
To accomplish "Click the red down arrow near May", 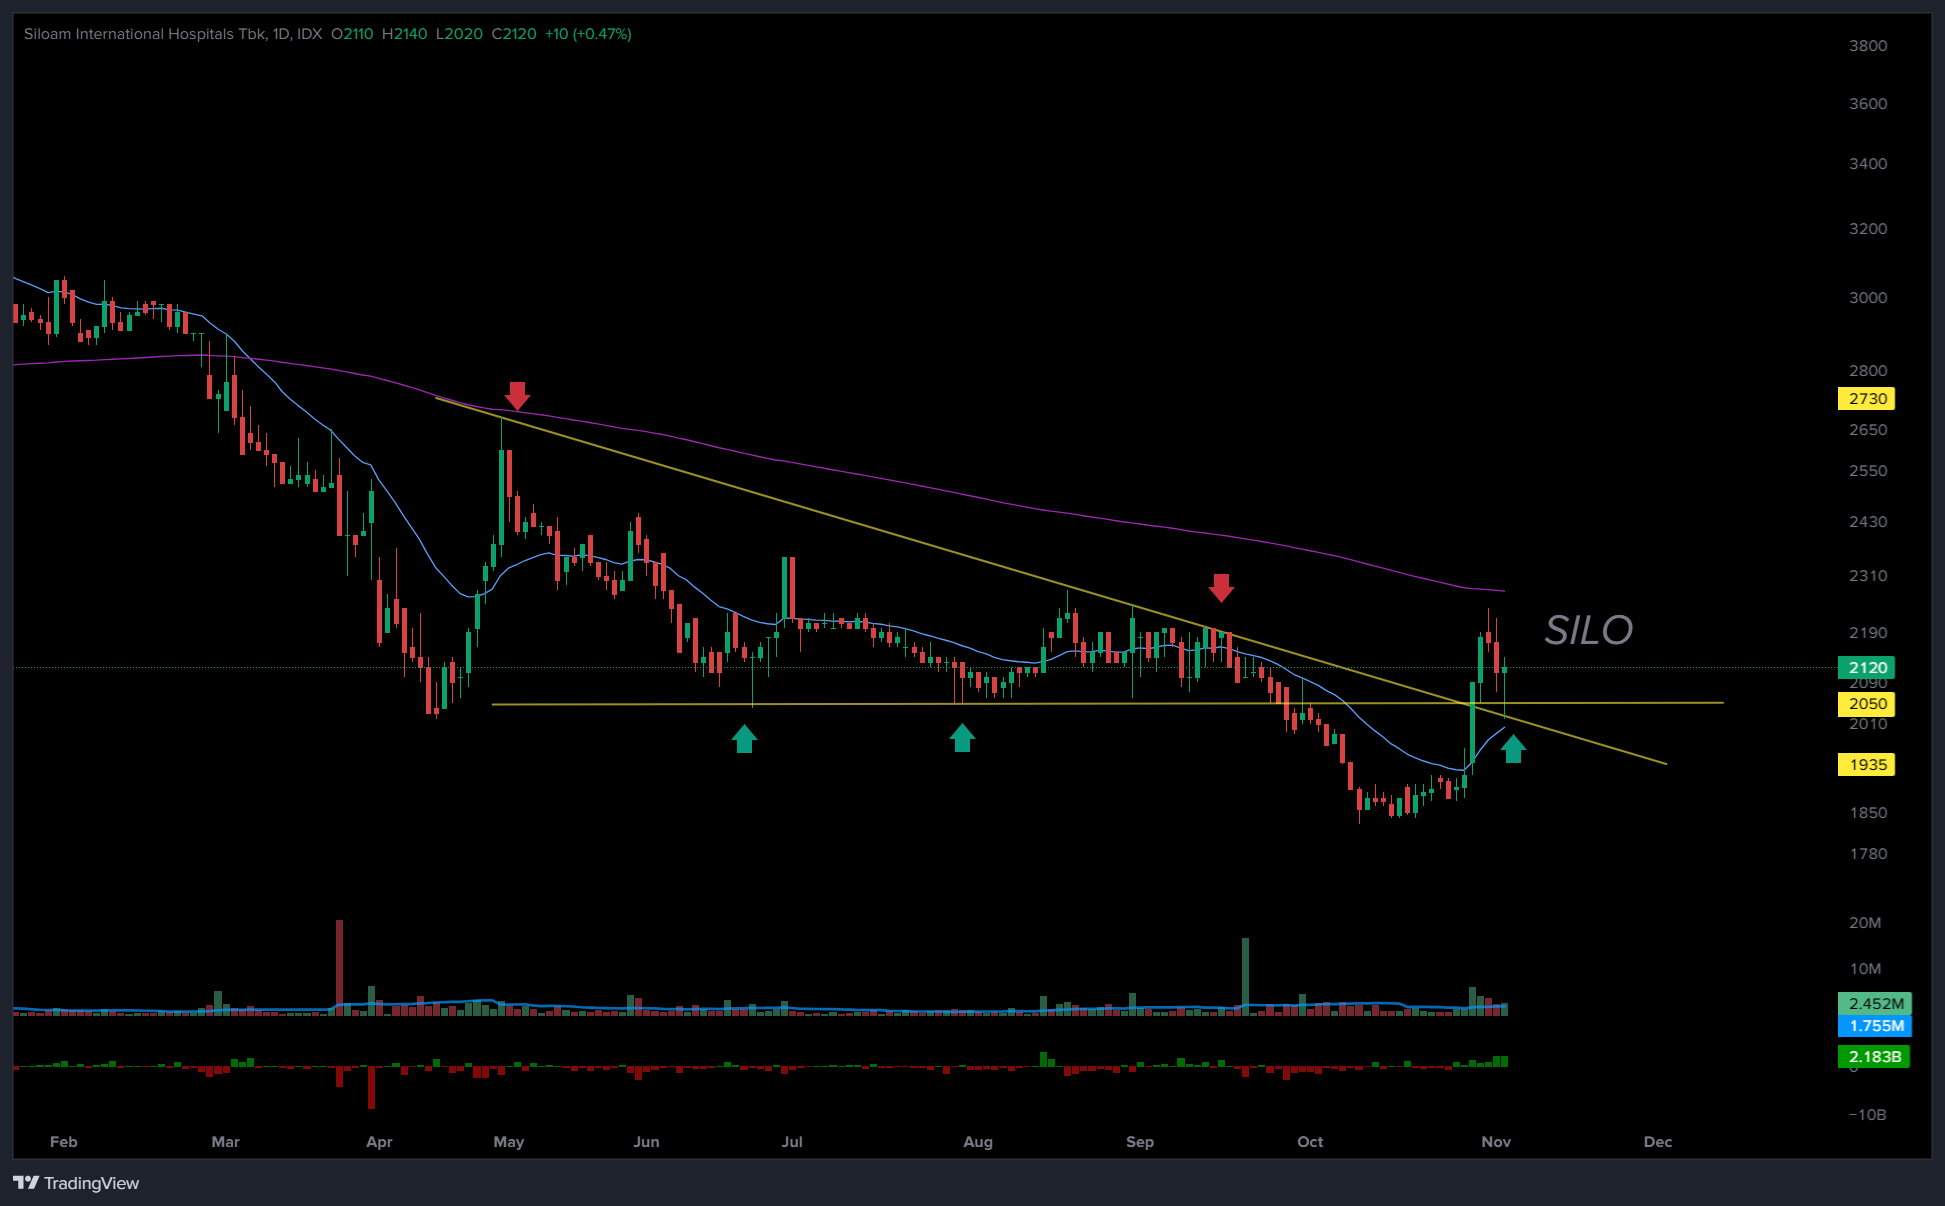I will tap(517, 395).
